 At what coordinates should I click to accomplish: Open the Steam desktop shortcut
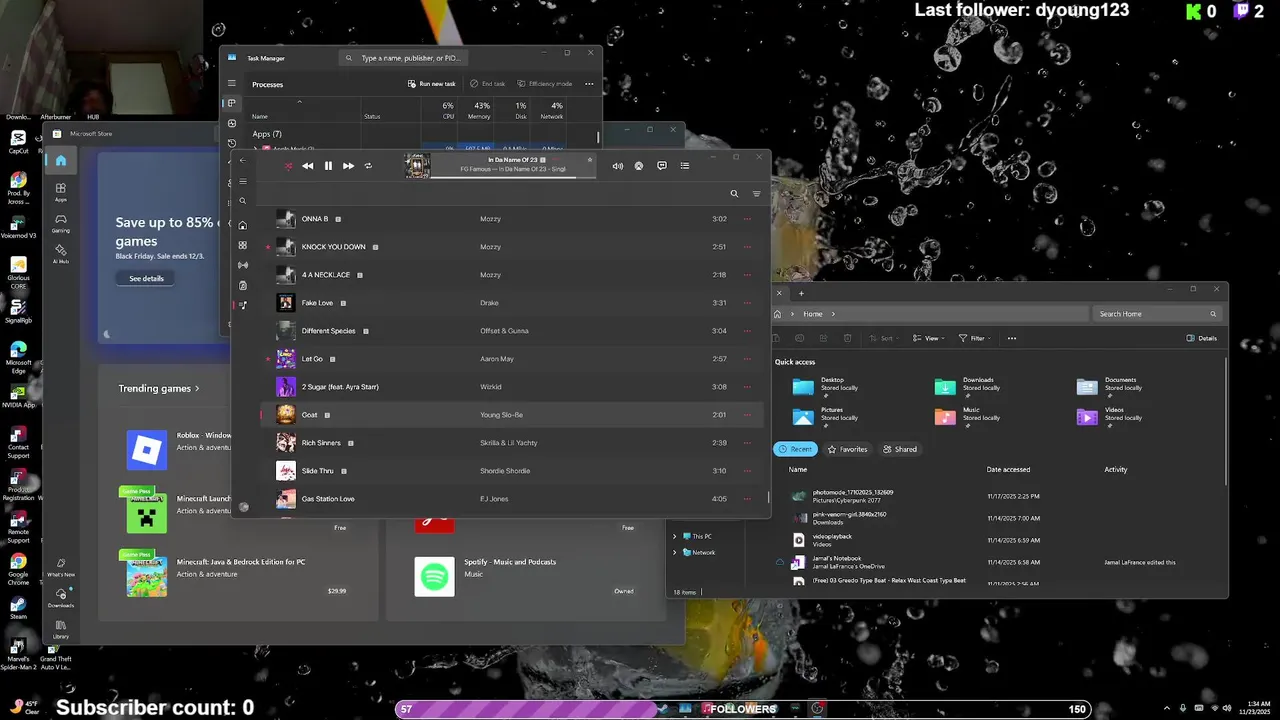[x=18, y=607]
